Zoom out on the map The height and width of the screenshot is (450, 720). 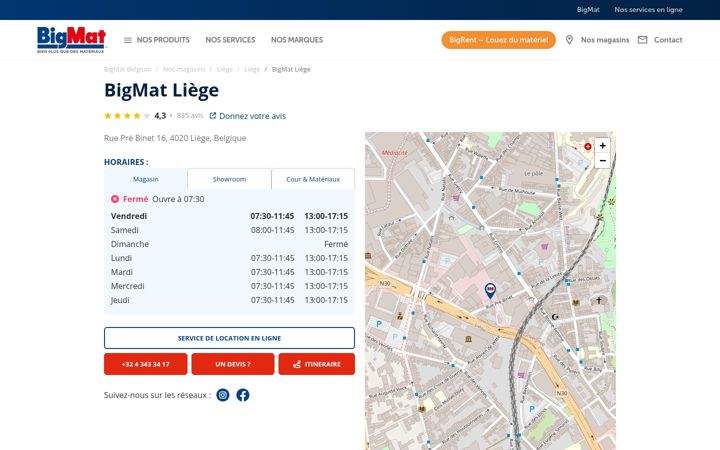602,161
